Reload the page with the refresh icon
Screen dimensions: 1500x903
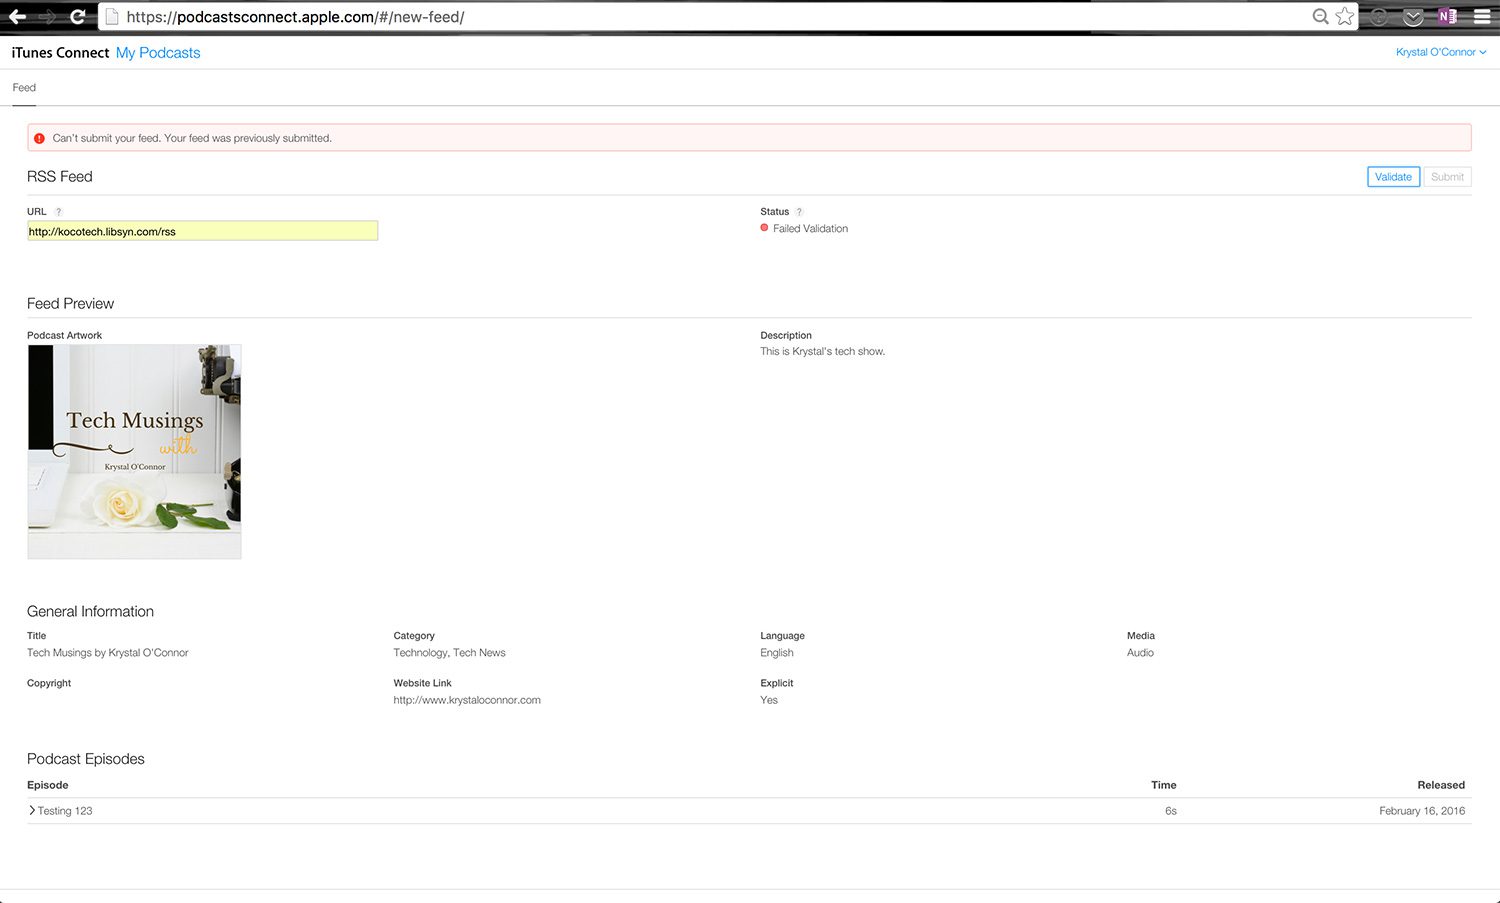click(77, 17)
